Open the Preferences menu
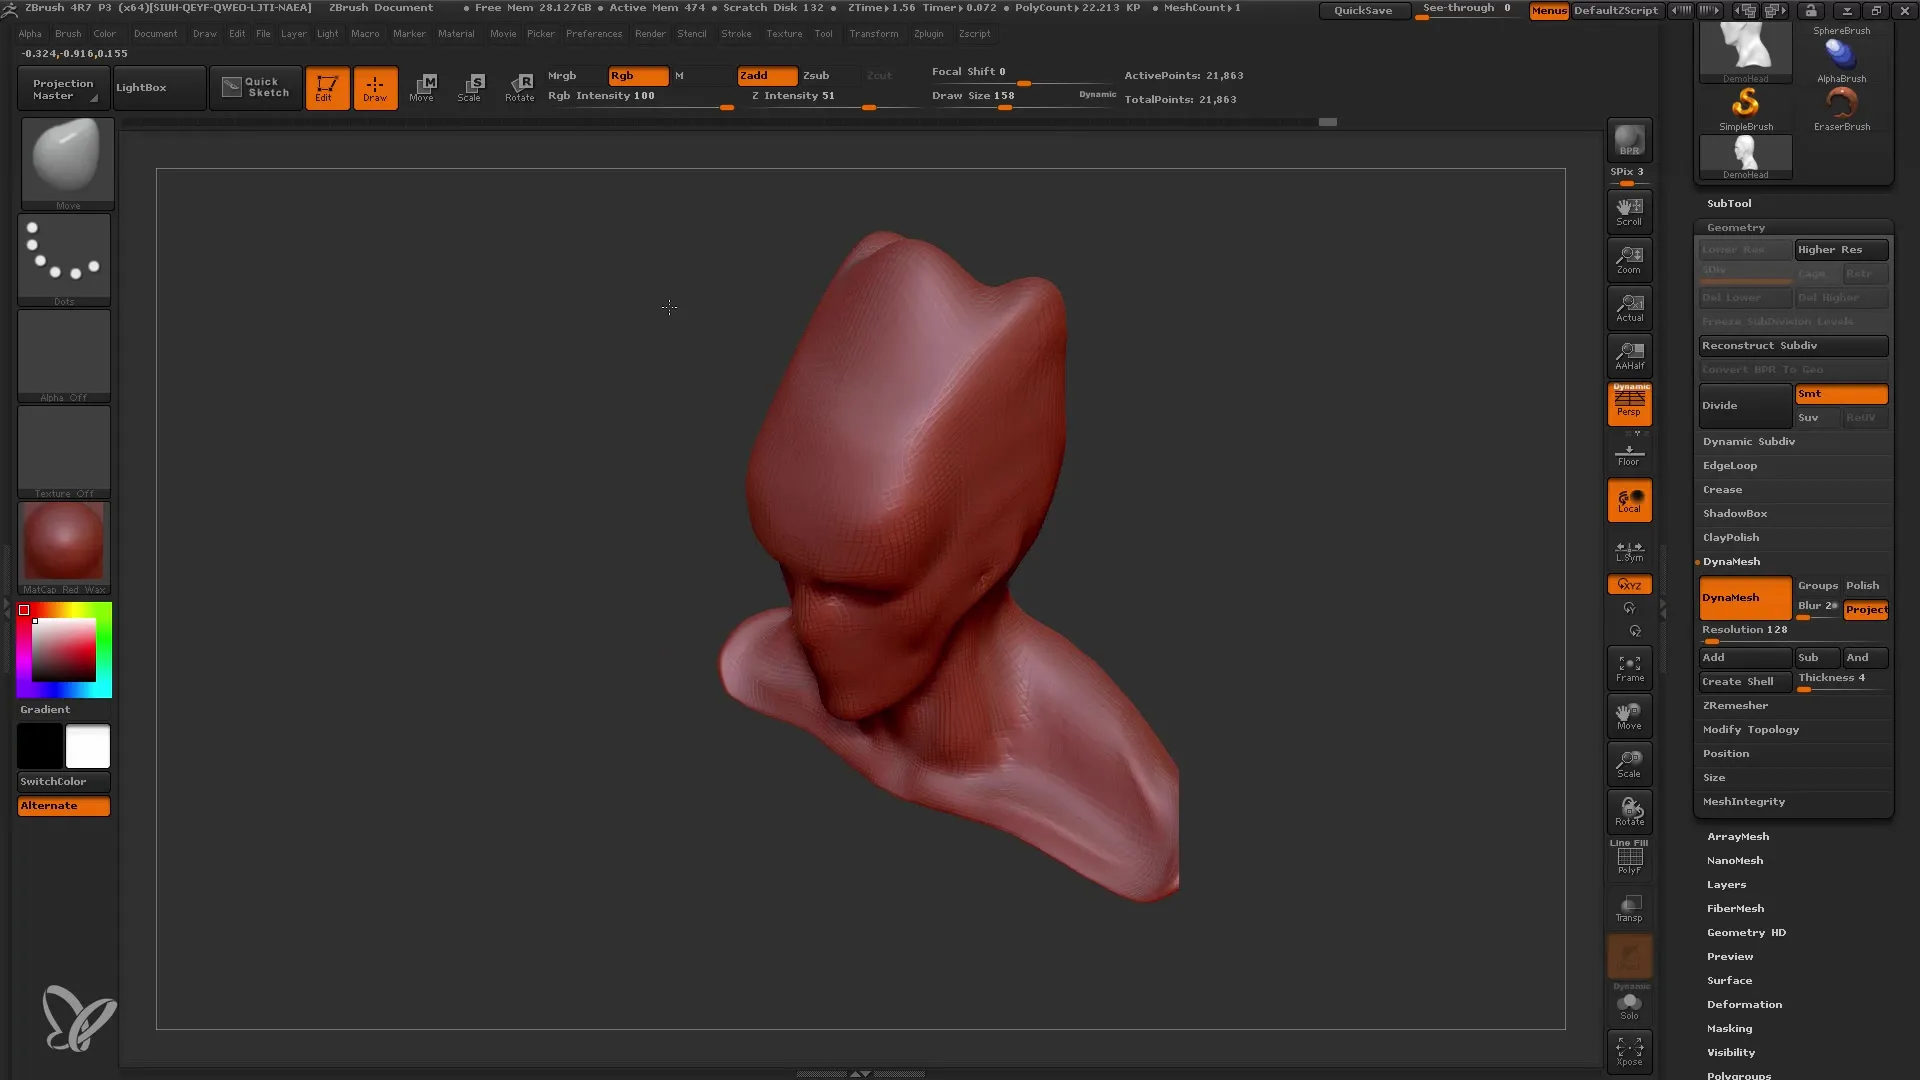 594,34
